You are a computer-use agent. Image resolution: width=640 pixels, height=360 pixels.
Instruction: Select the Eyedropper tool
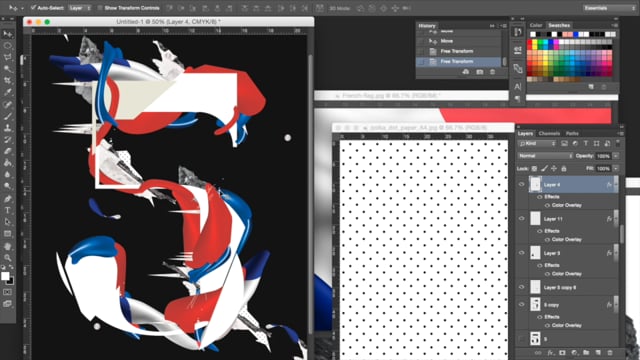pos(7,93)
